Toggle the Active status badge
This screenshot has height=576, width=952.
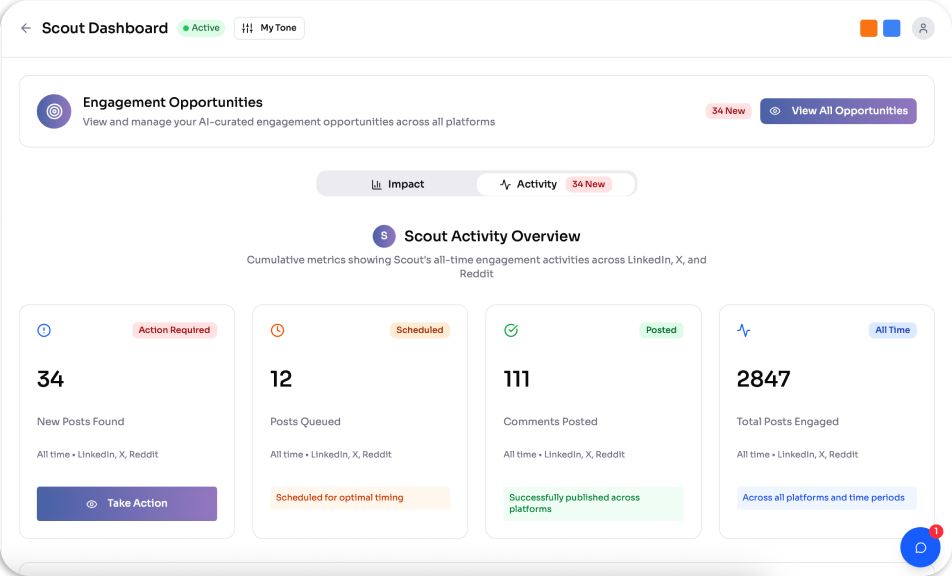[x=201, y=28]
